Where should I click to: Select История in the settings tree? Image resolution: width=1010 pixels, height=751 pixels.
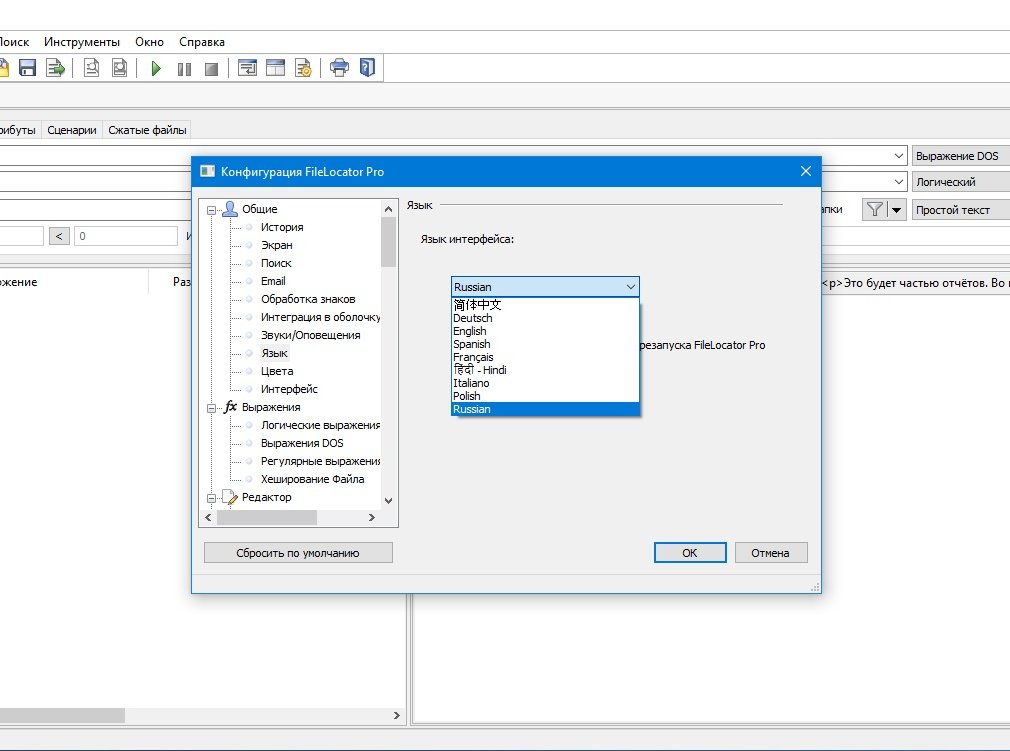(282, 227)
